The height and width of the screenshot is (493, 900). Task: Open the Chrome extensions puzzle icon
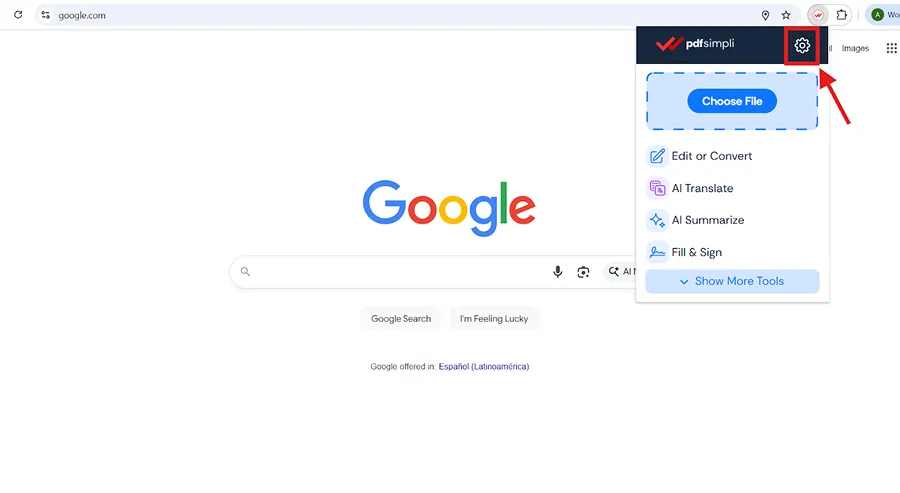coord(841,15)
